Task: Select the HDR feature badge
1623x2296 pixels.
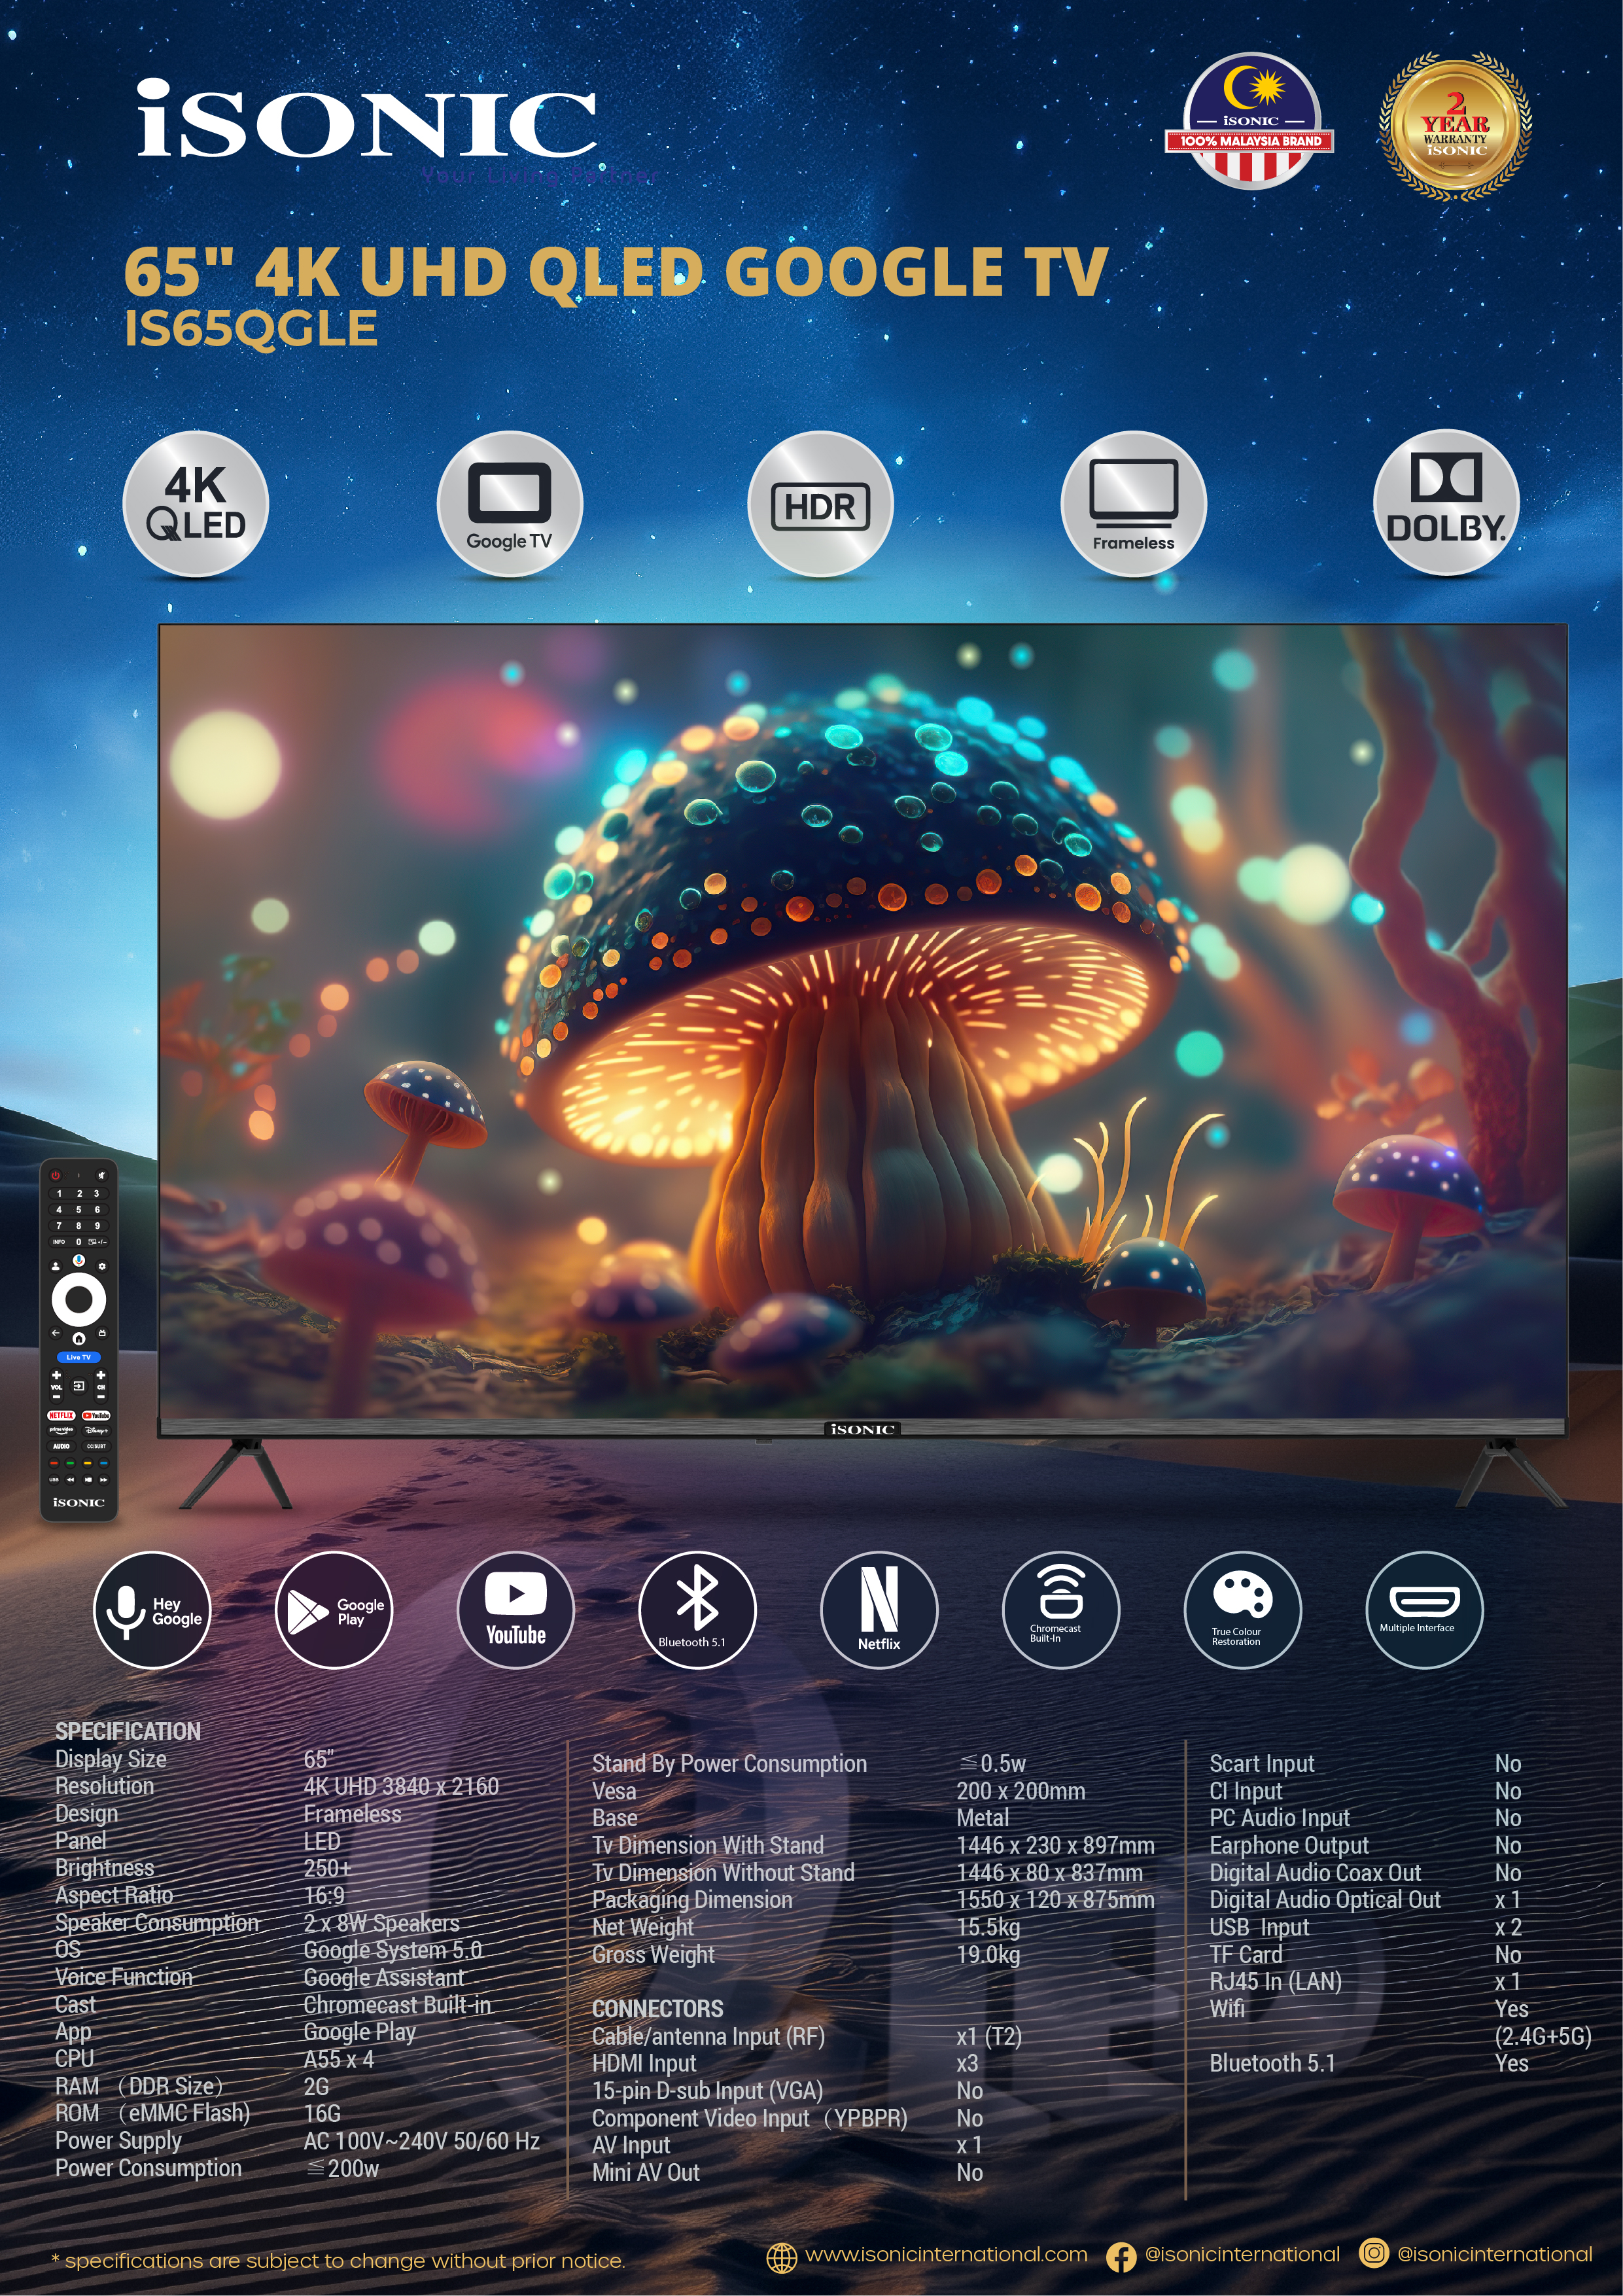Action: tap(820, 504)
